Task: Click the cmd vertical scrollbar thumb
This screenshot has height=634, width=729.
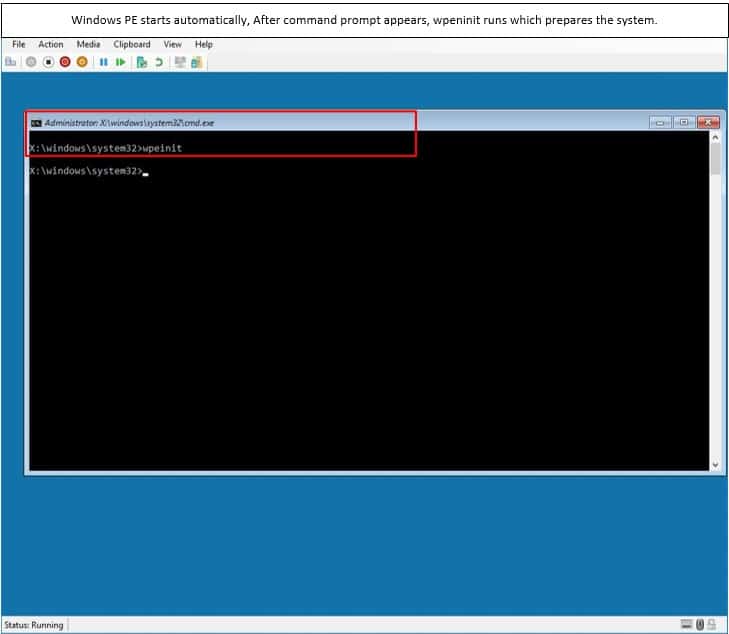Action: [716, 159]
